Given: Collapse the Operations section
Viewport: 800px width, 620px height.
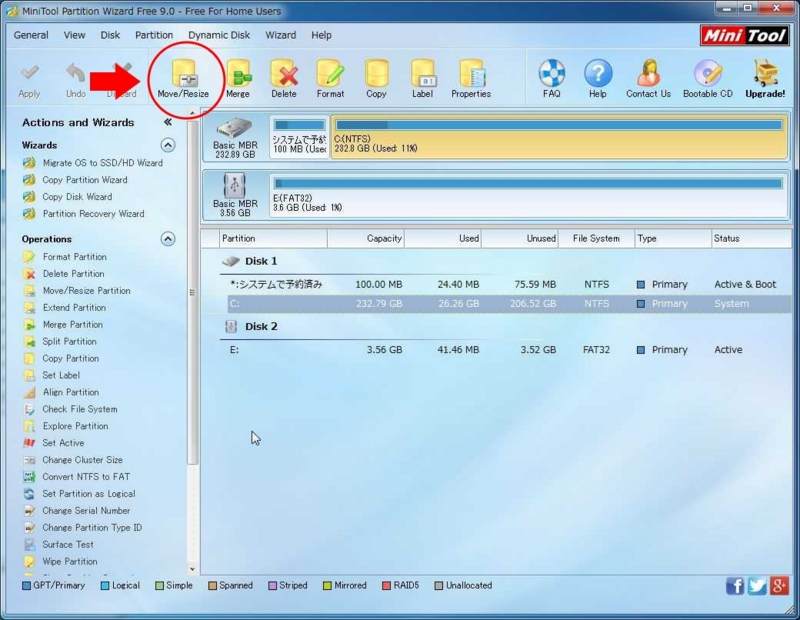Looking at the screenshot, I should 168,239.
